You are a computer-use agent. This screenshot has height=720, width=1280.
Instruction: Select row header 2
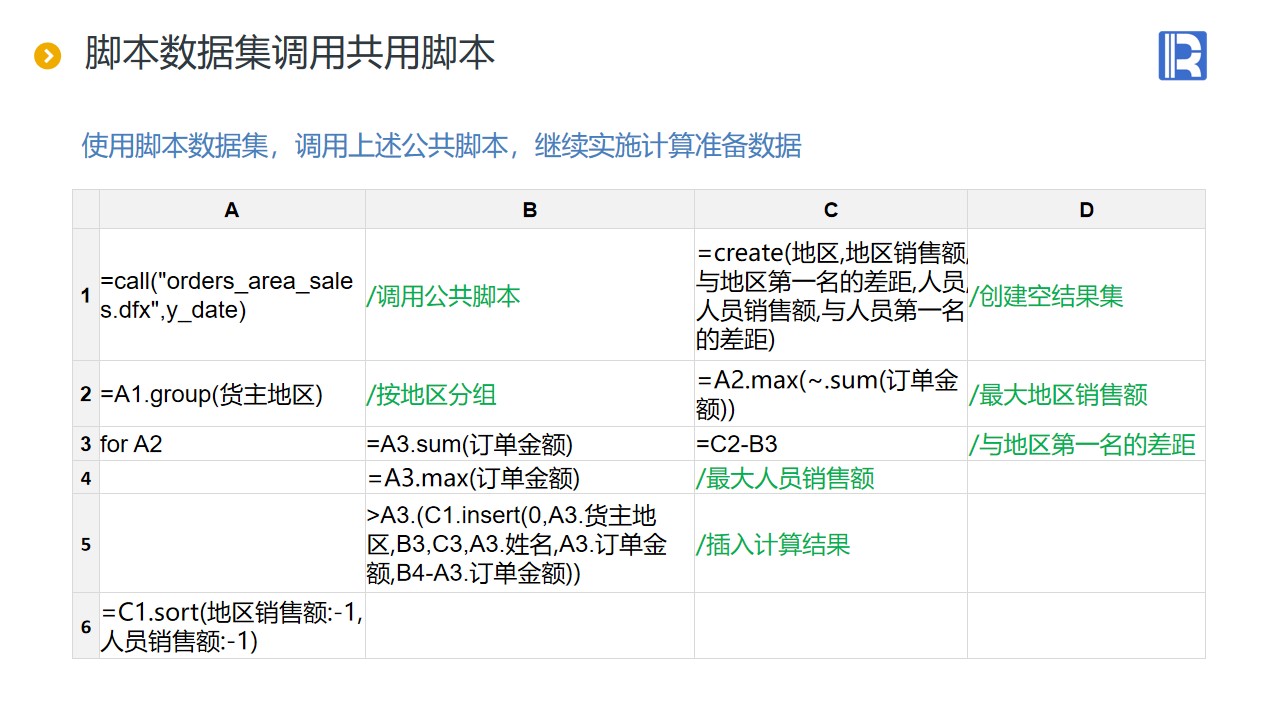(86, 394)
